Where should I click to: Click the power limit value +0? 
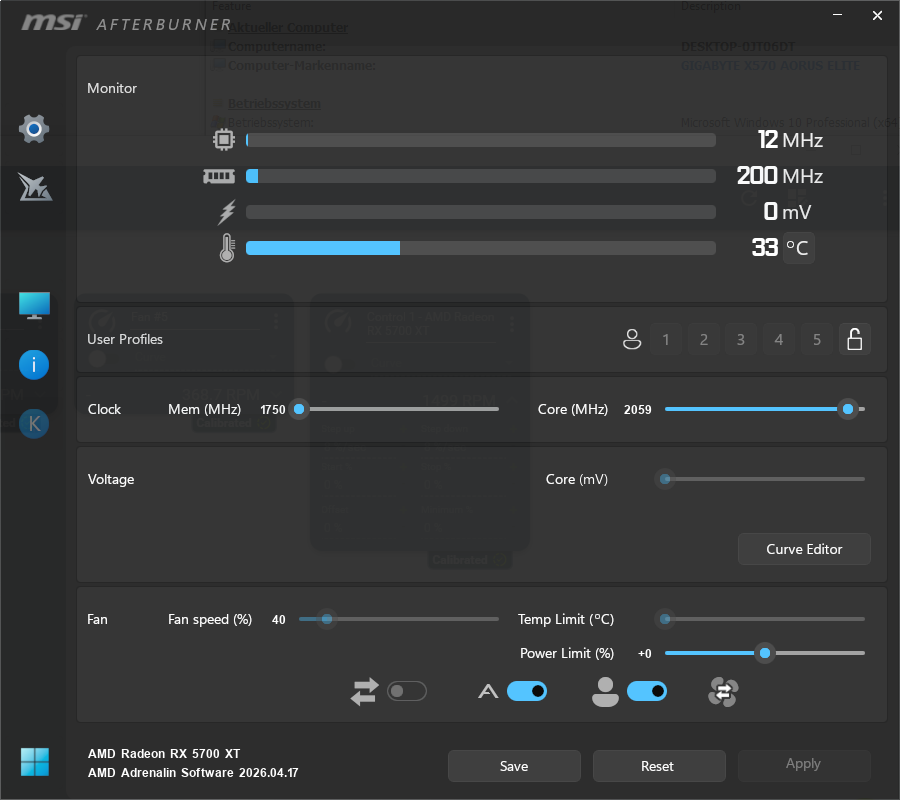645,654
